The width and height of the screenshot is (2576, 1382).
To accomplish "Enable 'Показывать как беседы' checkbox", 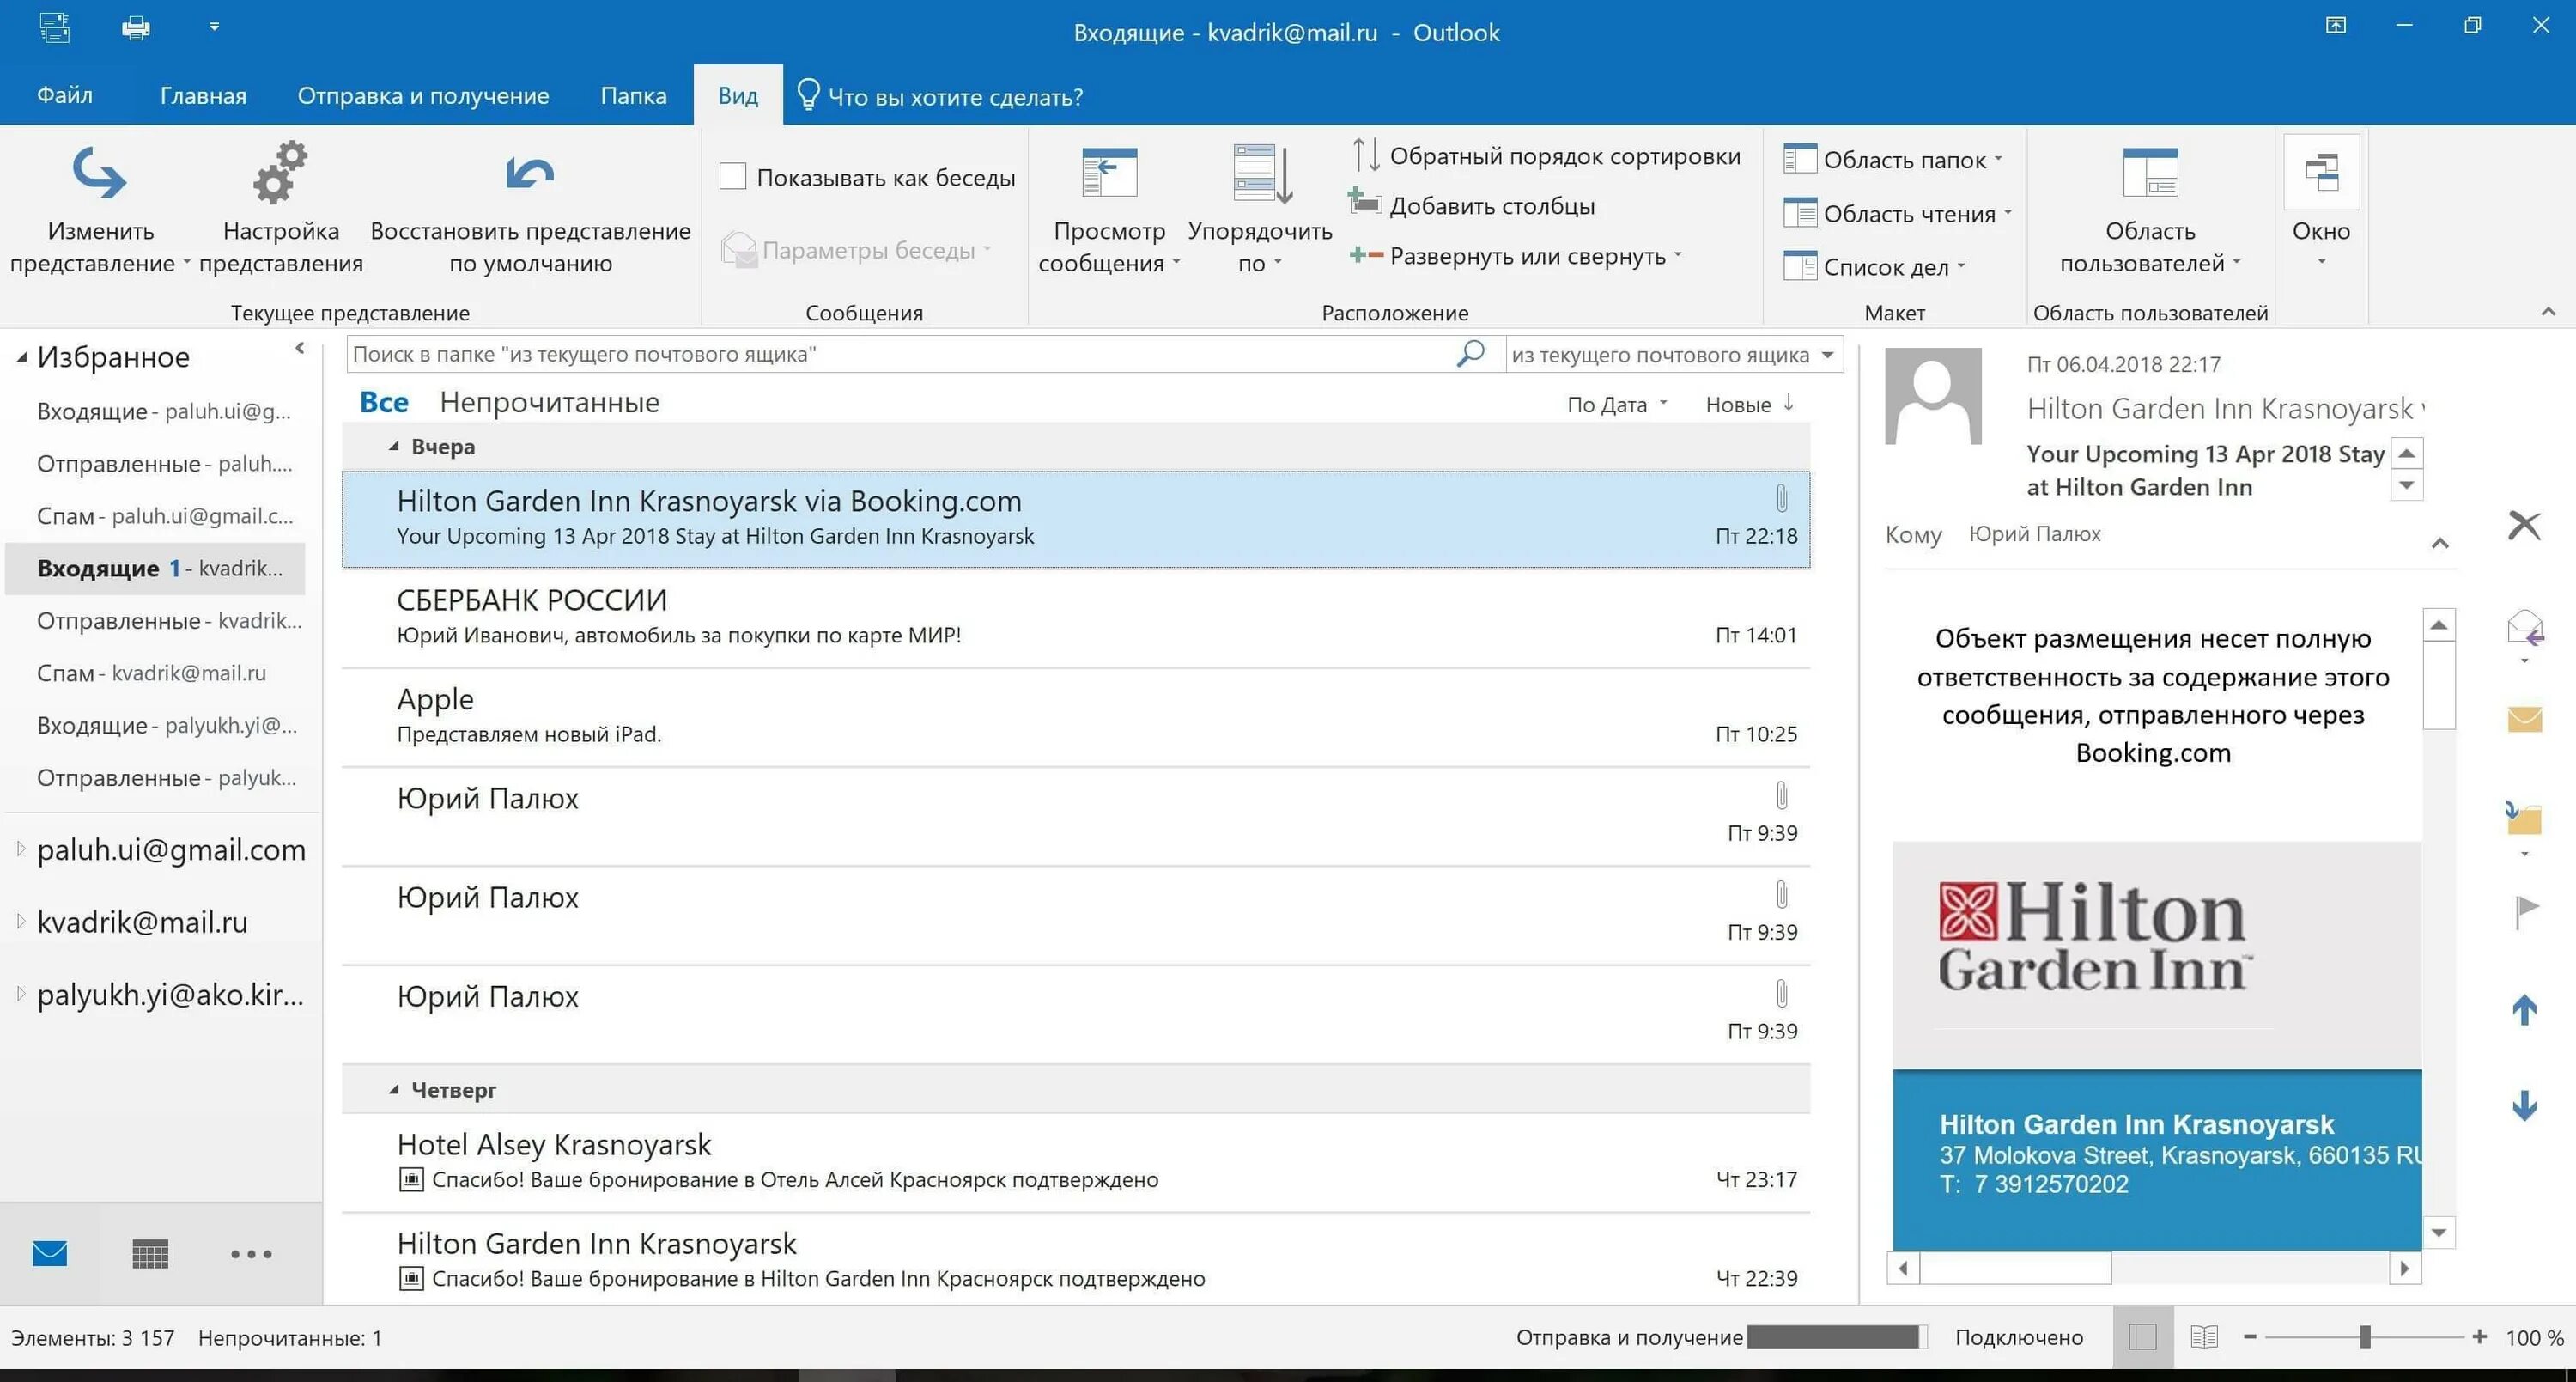I will 732,175.
